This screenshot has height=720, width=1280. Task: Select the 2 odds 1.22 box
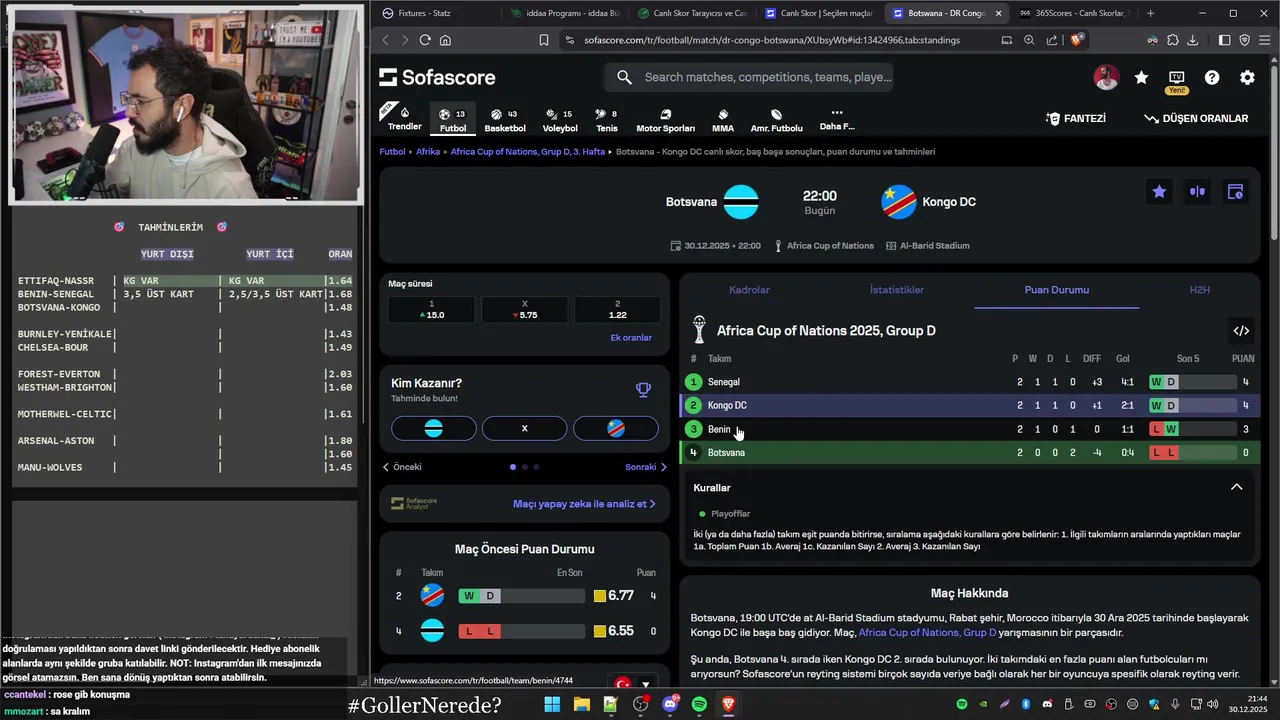coord(617,309)
